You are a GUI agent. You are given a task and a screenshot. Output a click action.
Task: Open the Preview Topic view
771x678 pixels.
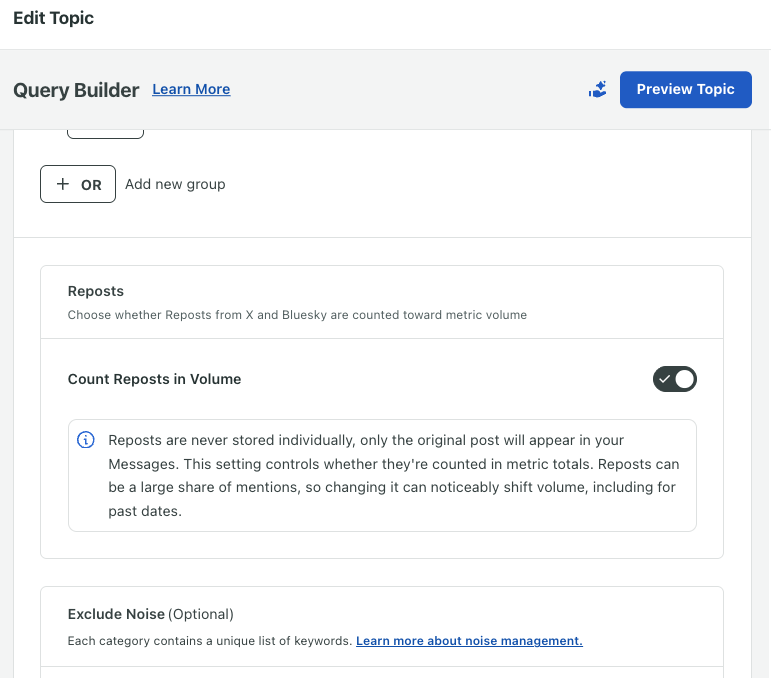coord(685,89)
